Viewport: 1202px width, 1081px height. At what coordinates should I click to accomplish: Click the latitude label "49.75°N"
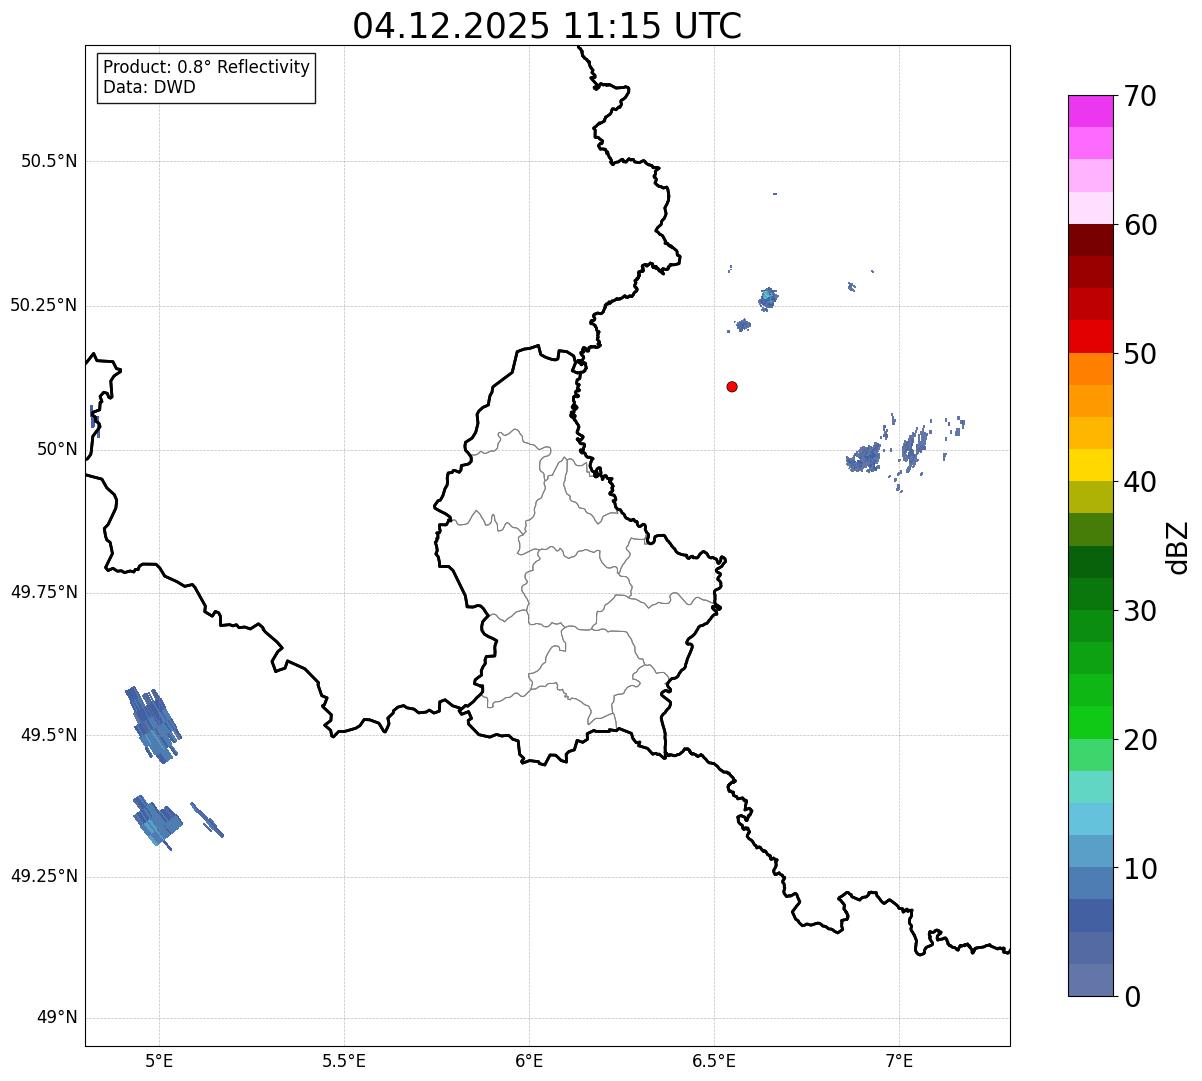(x=43, y=592)
